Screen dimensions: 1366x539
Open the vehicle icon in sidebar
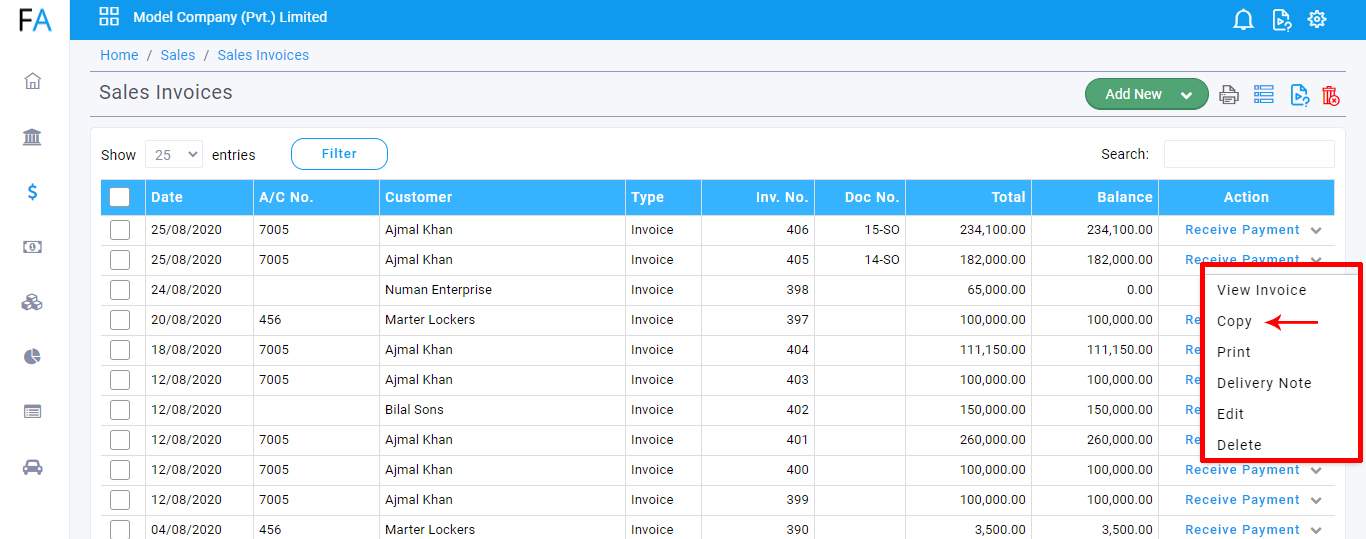[32, 466]
